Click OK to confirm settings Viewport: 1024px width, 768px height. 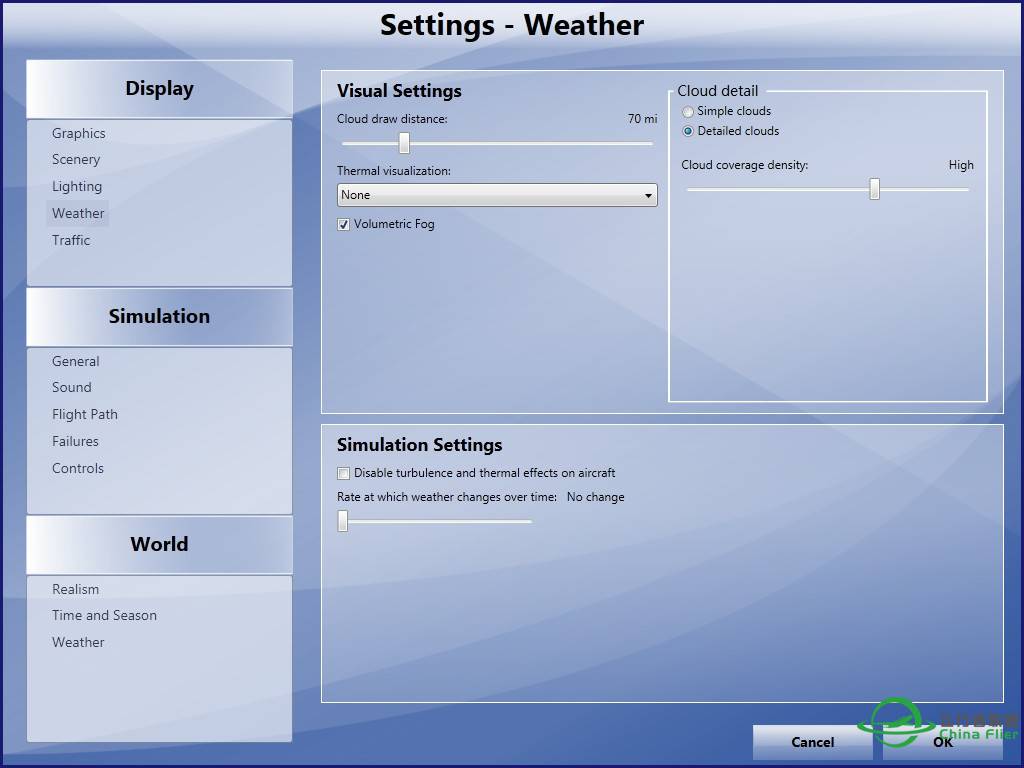tap(942, 742)
